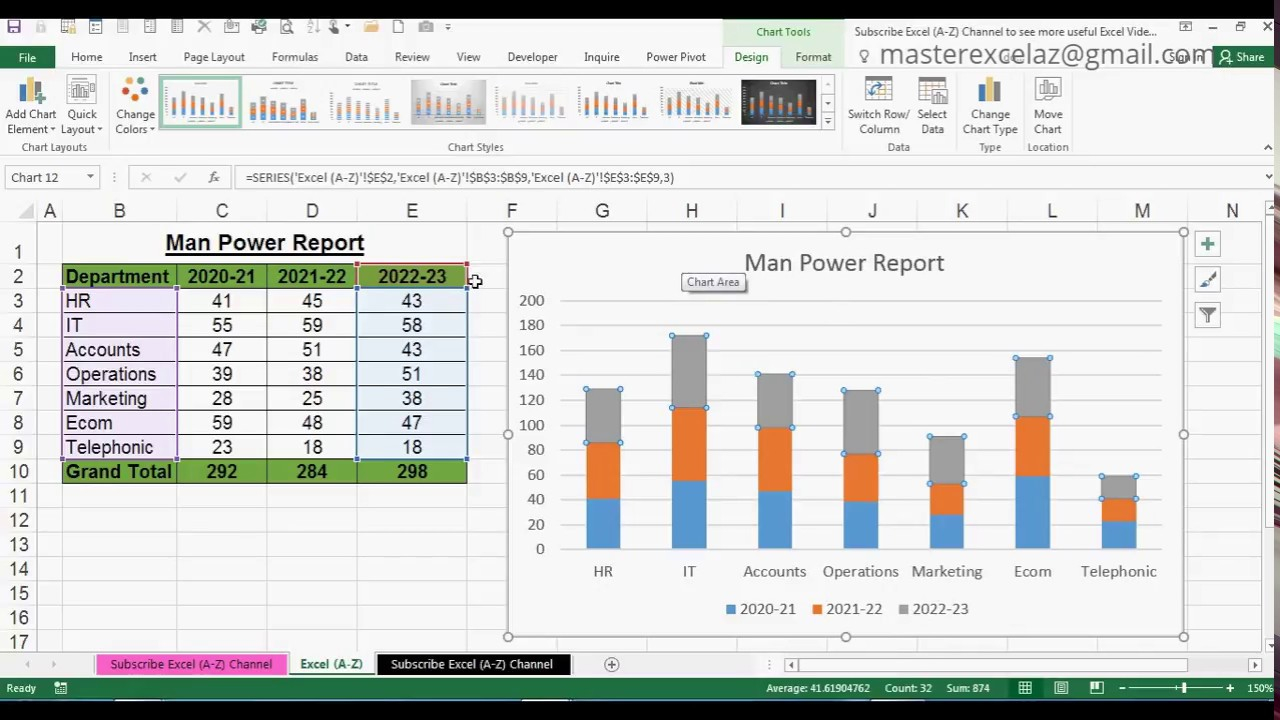Open Ribbon Display Options icon

point(1185,27)
